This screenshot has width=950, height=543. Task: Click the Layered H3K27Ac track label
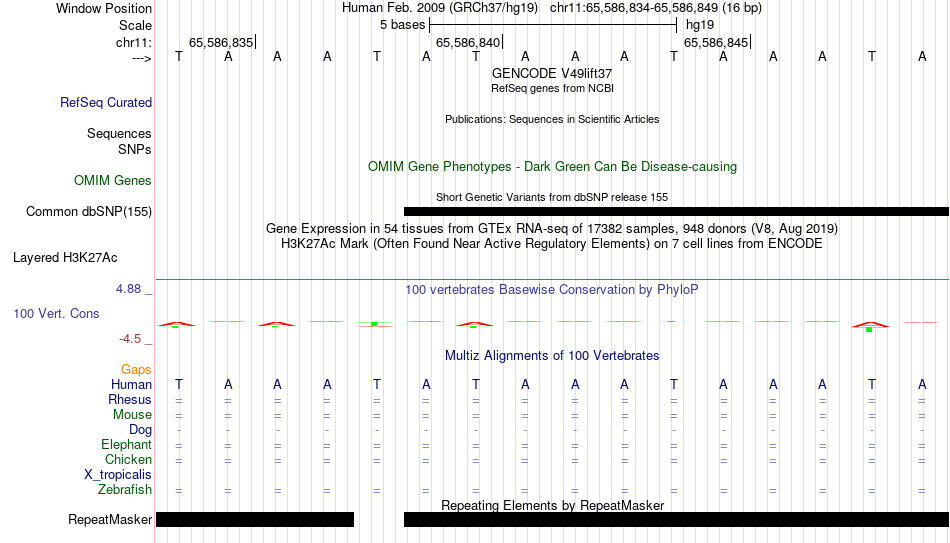point(65,258)
